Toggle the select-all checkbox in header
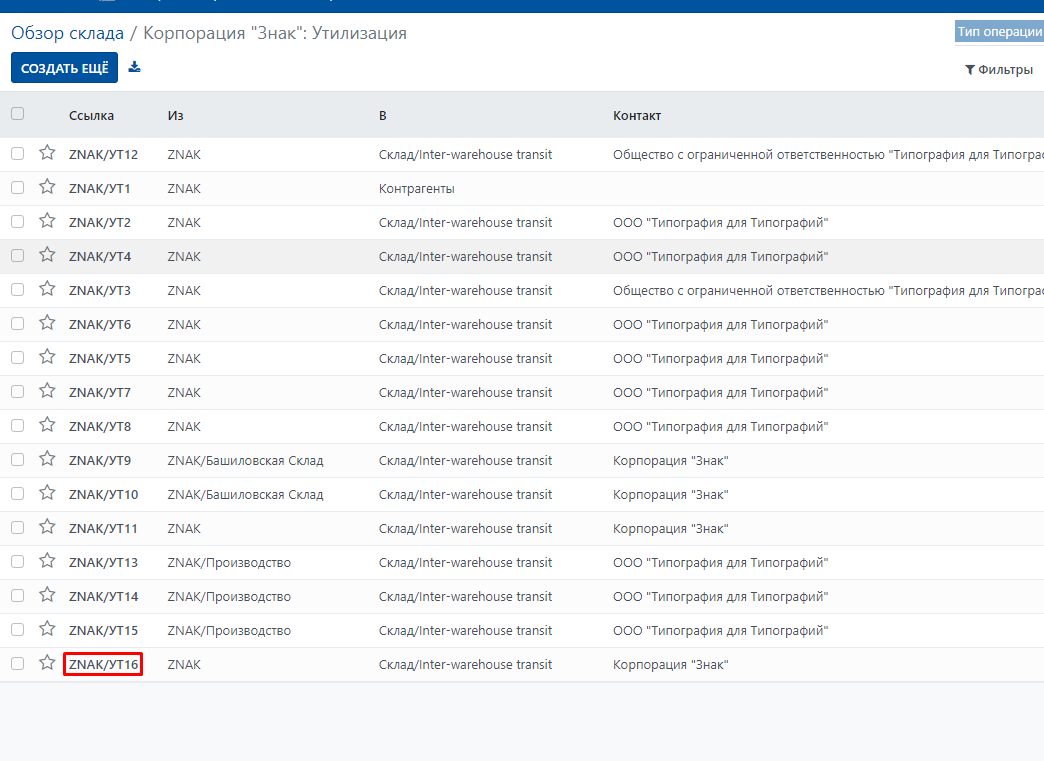 click(17, 114)
